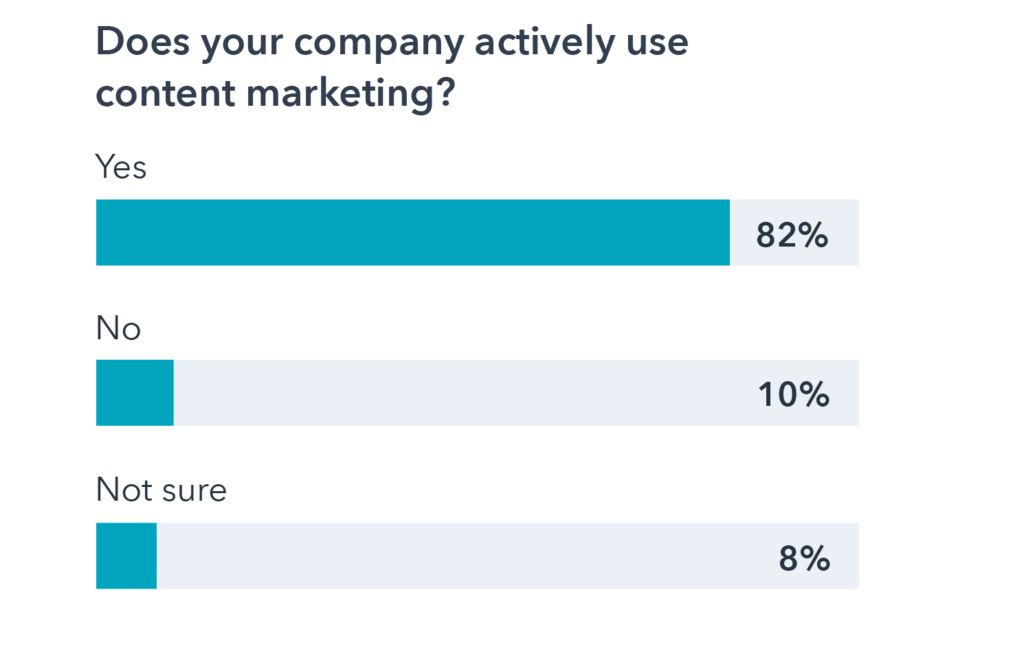The width and height of the screenshot is (1024, 647).
Task: Click the "Not sure" answer label
Action: pyautogui.click(x=161, y=490)
